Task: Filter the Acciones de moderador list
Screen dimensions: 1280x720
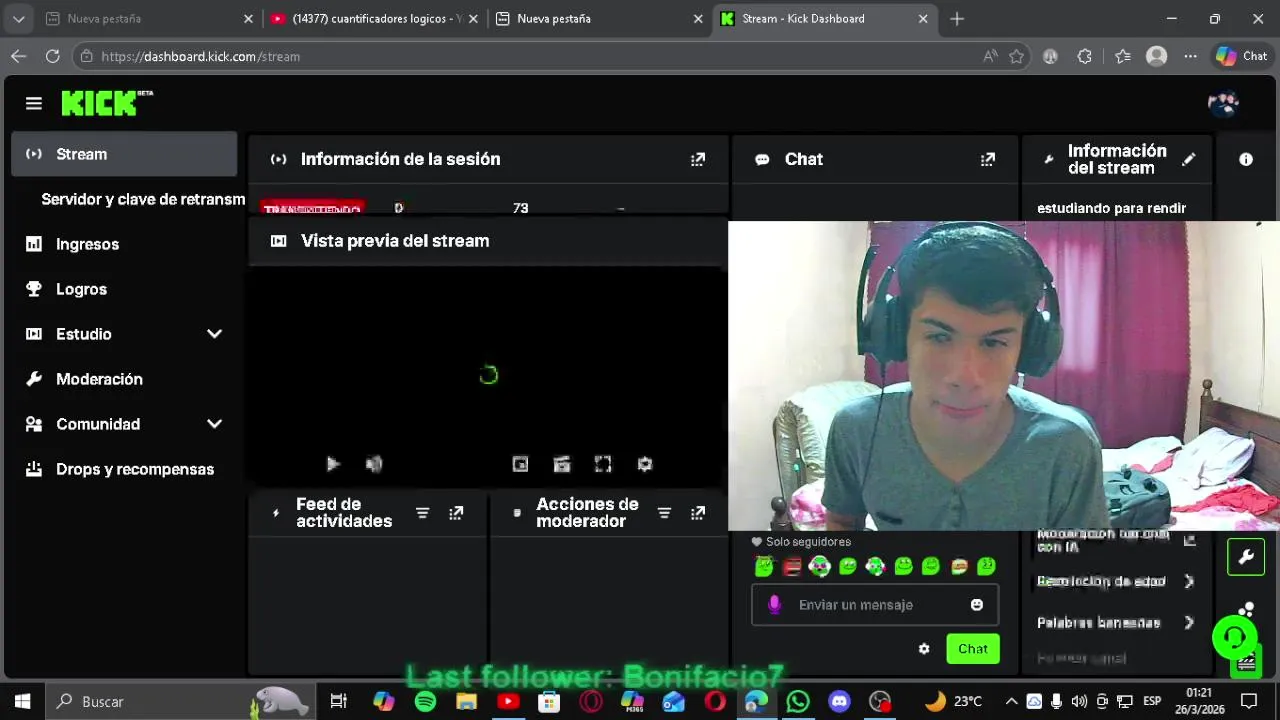Action: tap(664, 513)
